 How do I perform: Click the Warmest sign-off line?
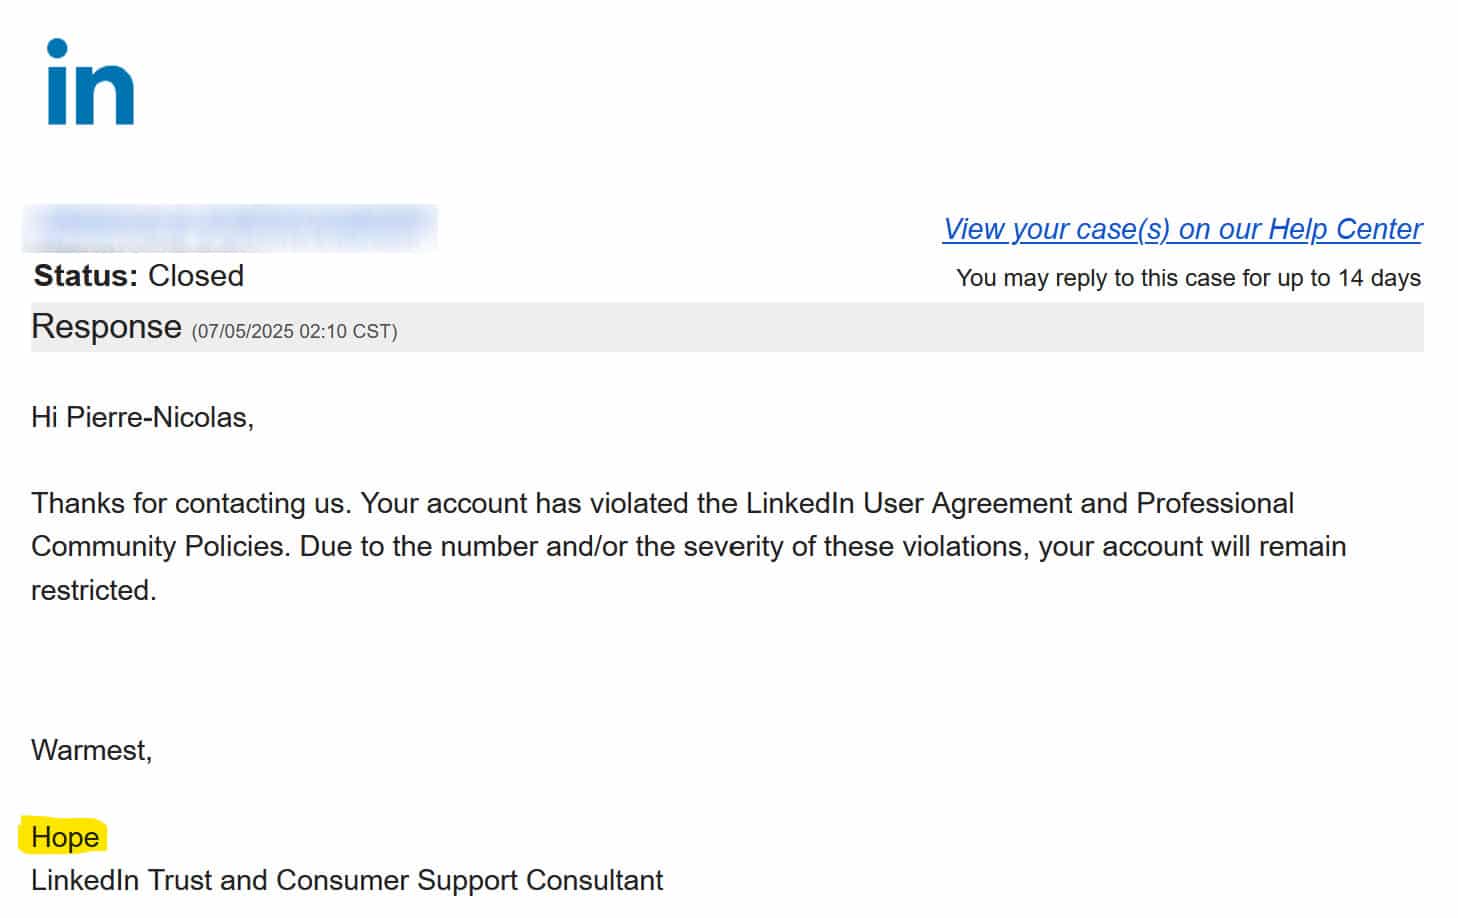(91, 750)
